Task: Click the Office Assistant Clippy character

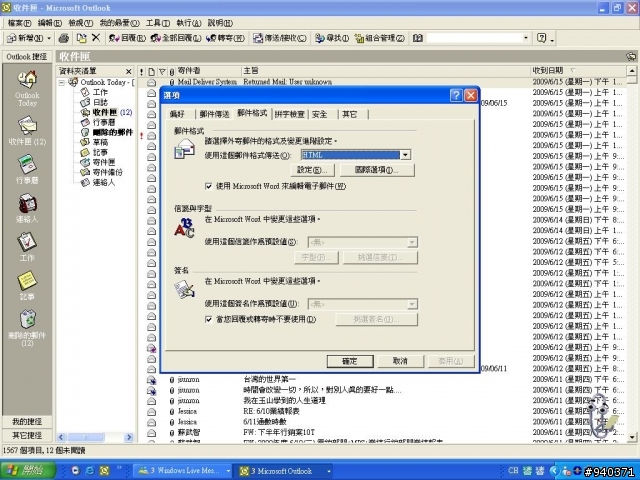Action: pyautogui.click(x=602, y=416)
